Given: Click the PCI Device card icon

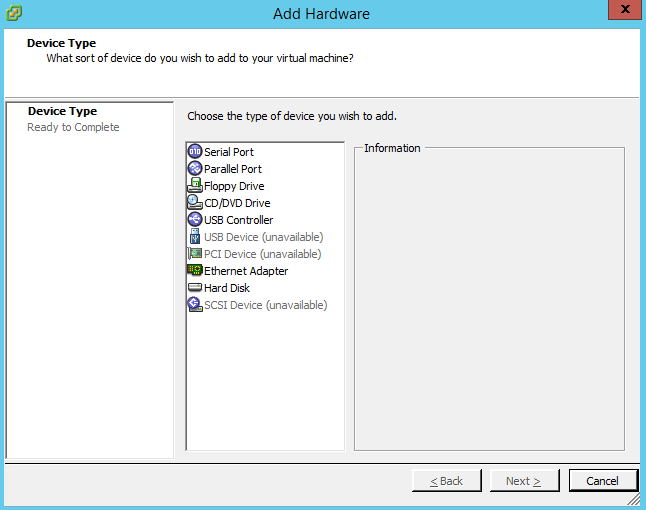Looking at the screenshot, I should (x=195, y=253).
